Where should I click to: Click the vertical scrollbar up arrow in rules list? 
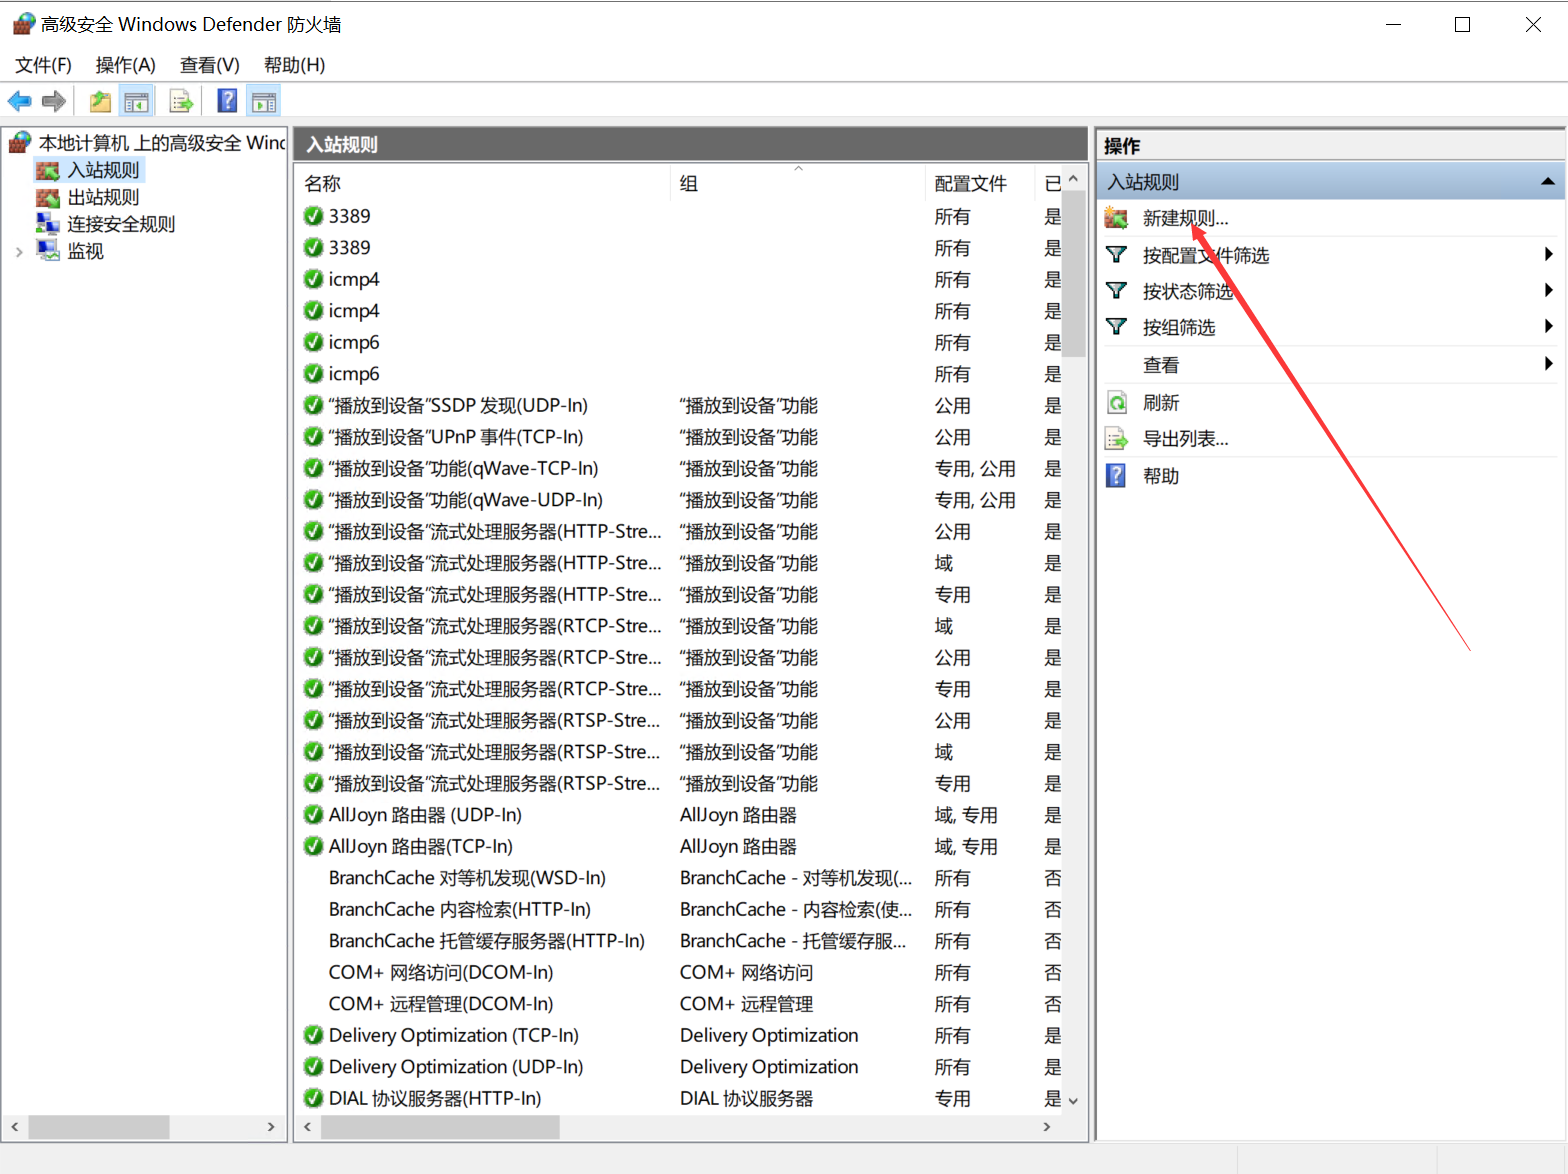[1073, 179]
